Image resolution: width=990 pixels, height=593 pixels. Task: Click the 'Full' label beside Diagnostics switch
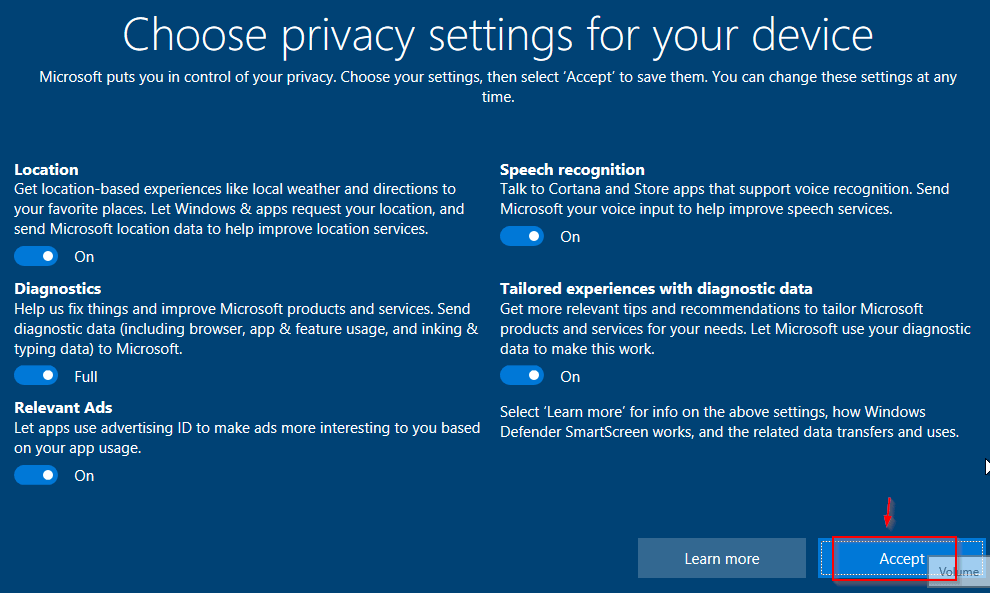pyautogui.click(x=86, y=377)
